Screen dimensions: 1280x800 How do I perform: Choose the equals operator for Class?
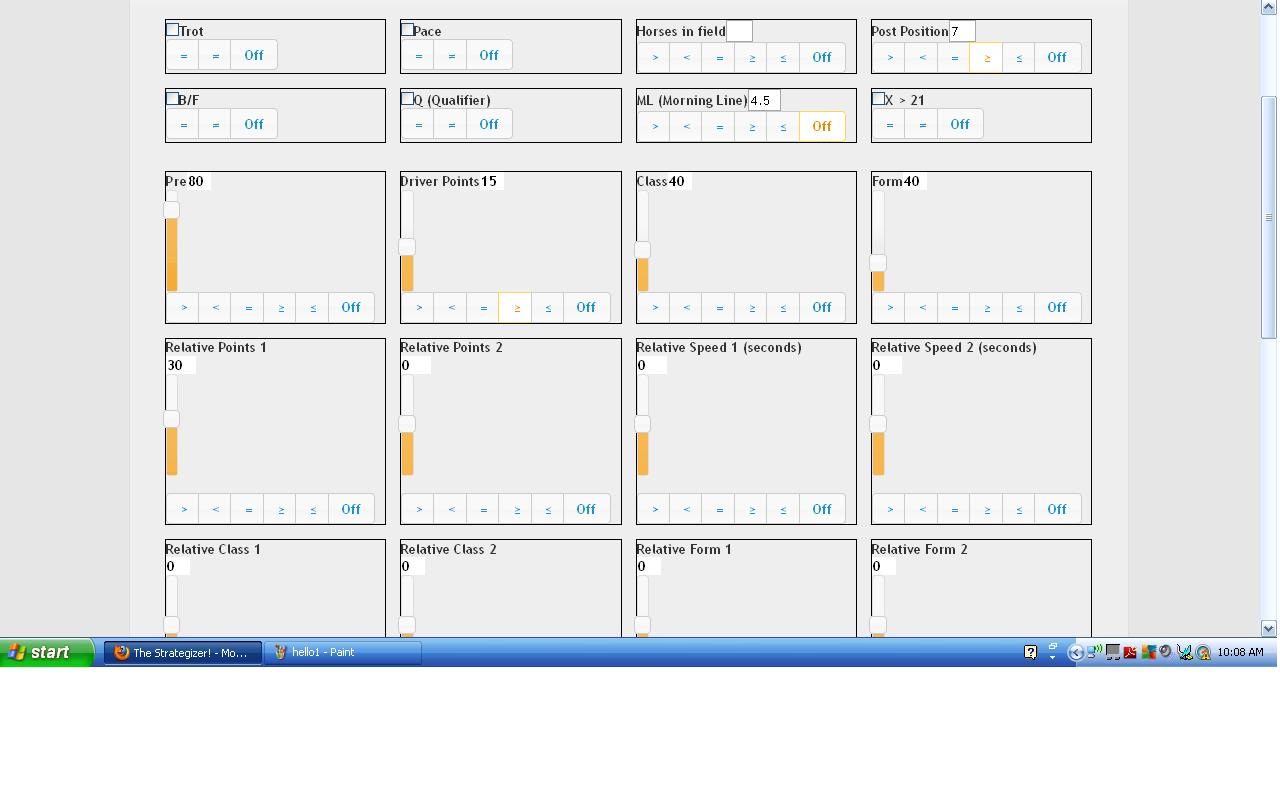(719, 307)
